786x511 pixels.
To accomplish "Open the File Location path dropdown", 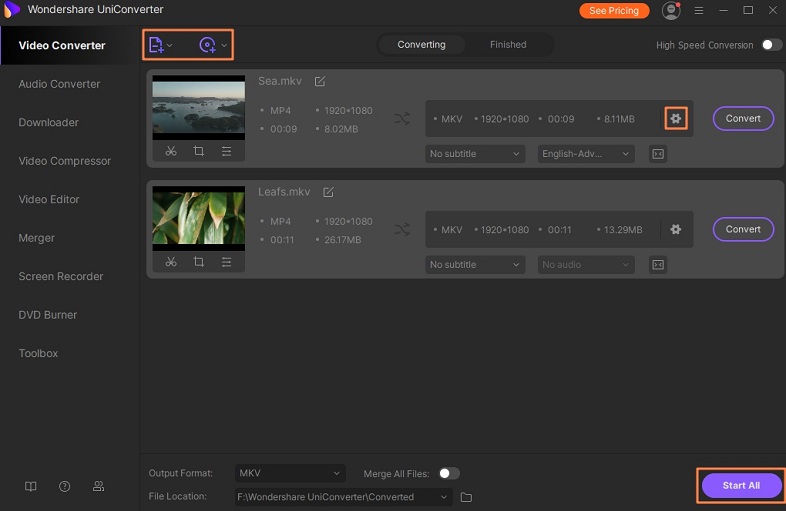I will click(x=344, y=497).
